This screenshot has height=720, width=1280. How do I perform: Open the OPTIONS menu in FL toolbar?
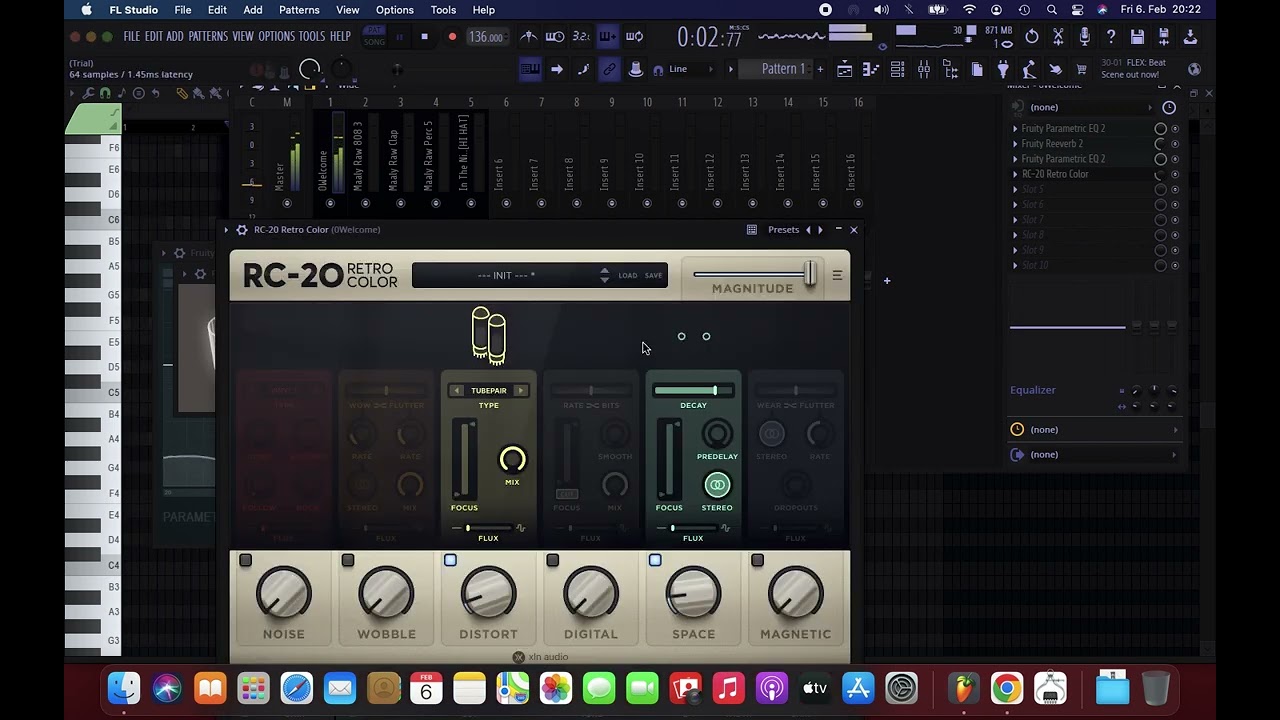[x=277, y=37]
